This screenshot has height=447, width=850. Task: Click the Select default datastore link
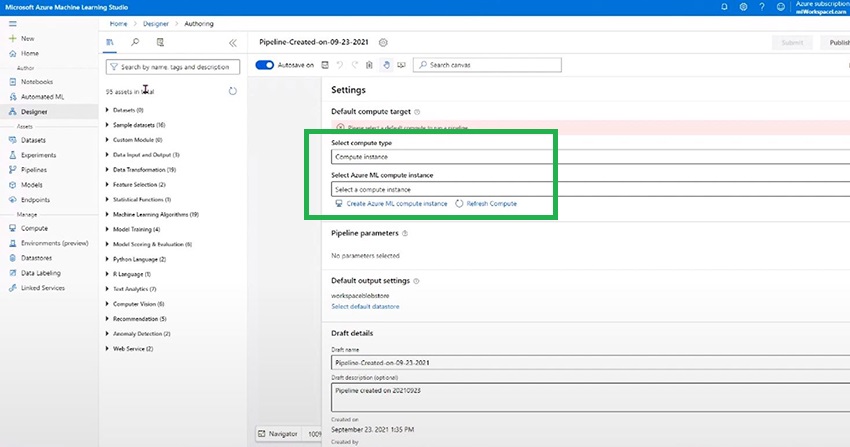365,307
